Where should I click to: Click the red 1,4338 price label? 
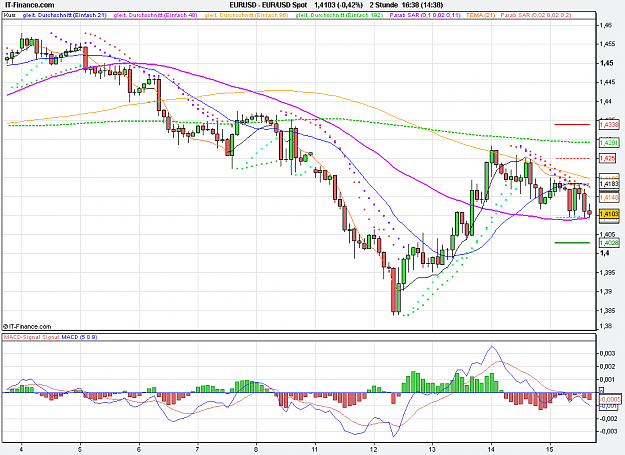click(x=609, y=125)
